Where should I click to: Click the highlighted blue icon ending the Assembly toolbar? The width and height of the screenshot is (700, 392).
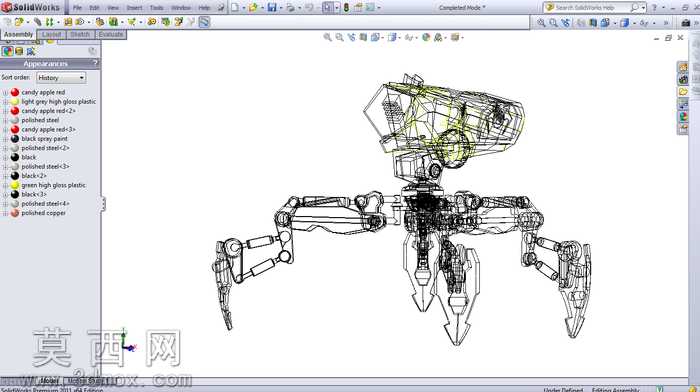coord(204,22)
